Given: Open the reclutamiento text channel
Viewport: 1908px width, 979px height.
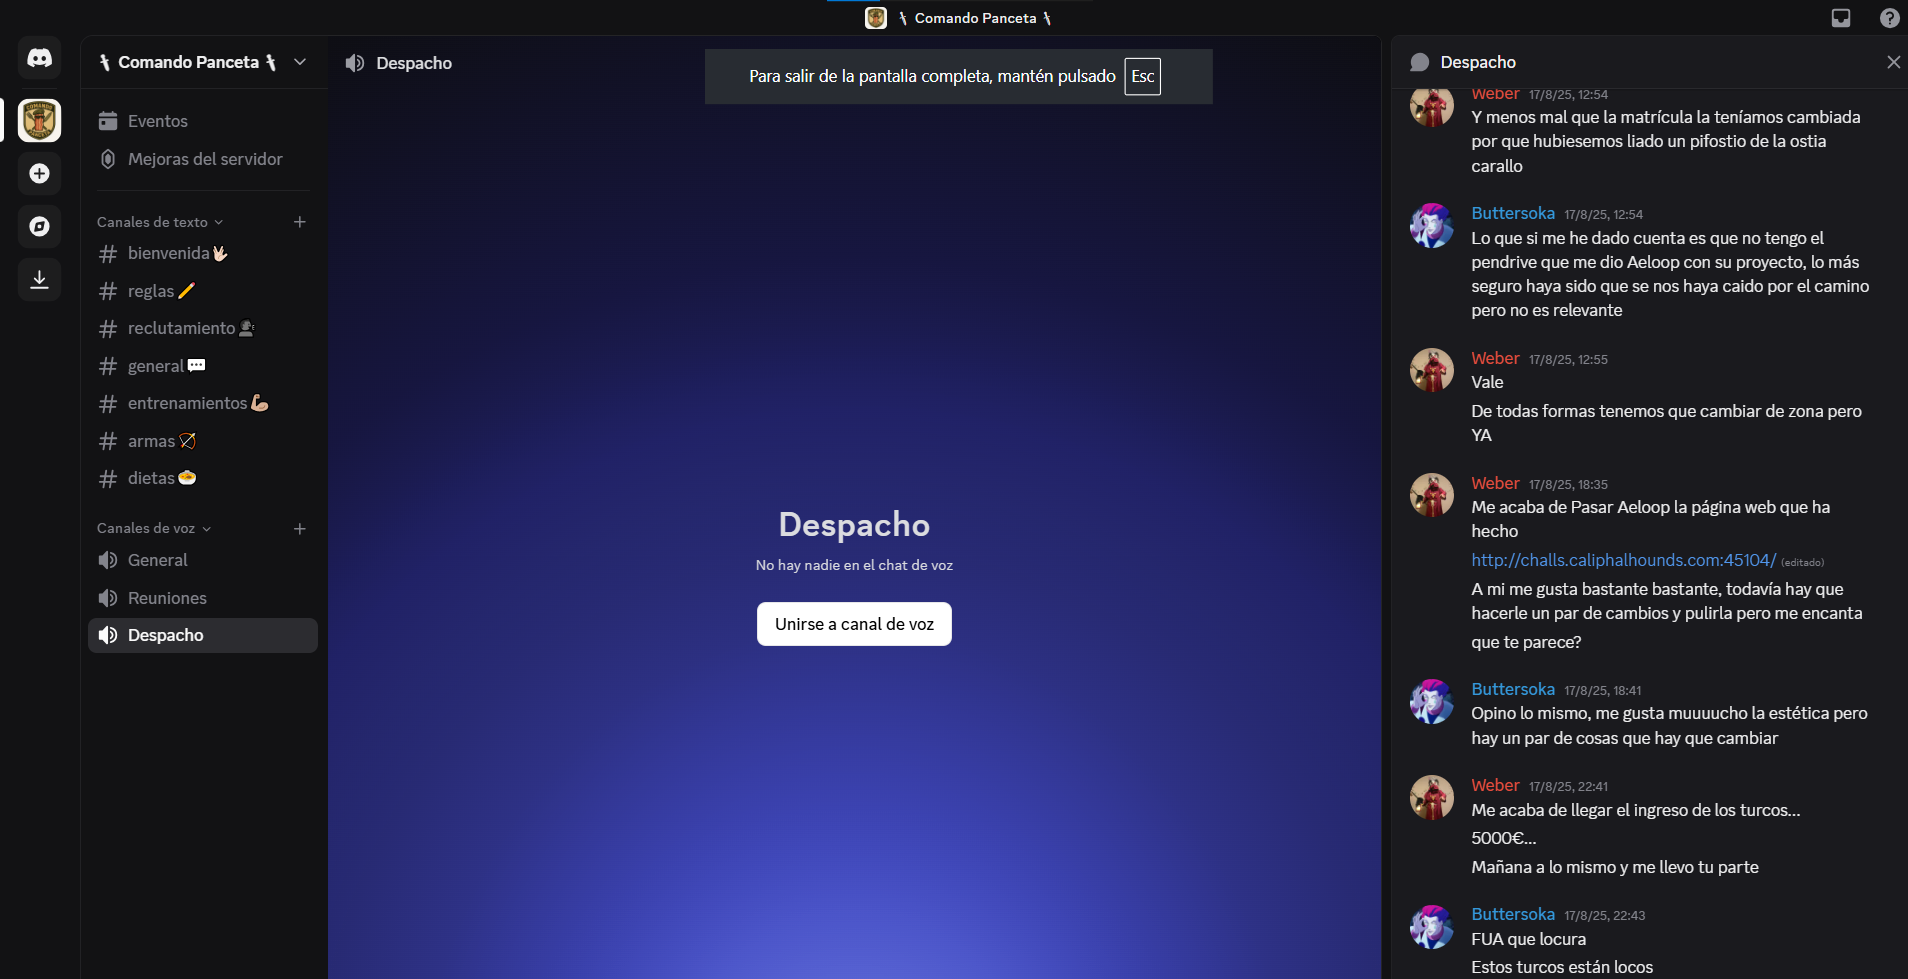Looking at the screenshot, I should (203, 328).
